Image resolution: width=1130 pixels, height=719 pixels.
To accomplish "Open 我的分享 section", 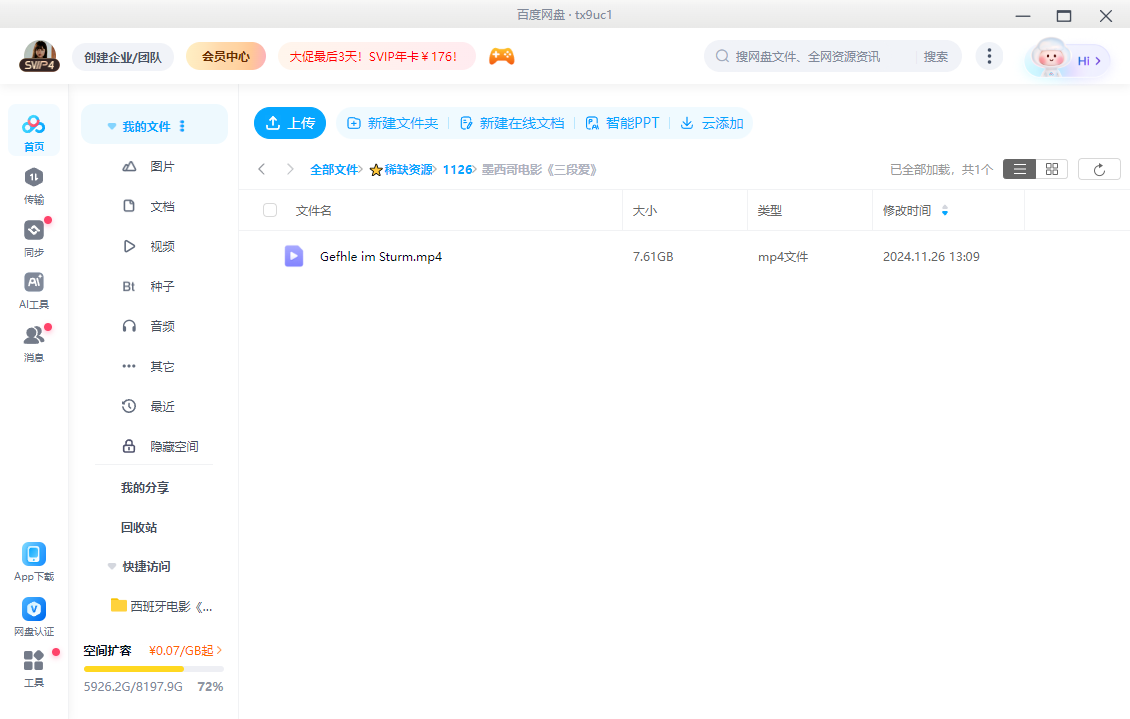I will click(145, 488).
